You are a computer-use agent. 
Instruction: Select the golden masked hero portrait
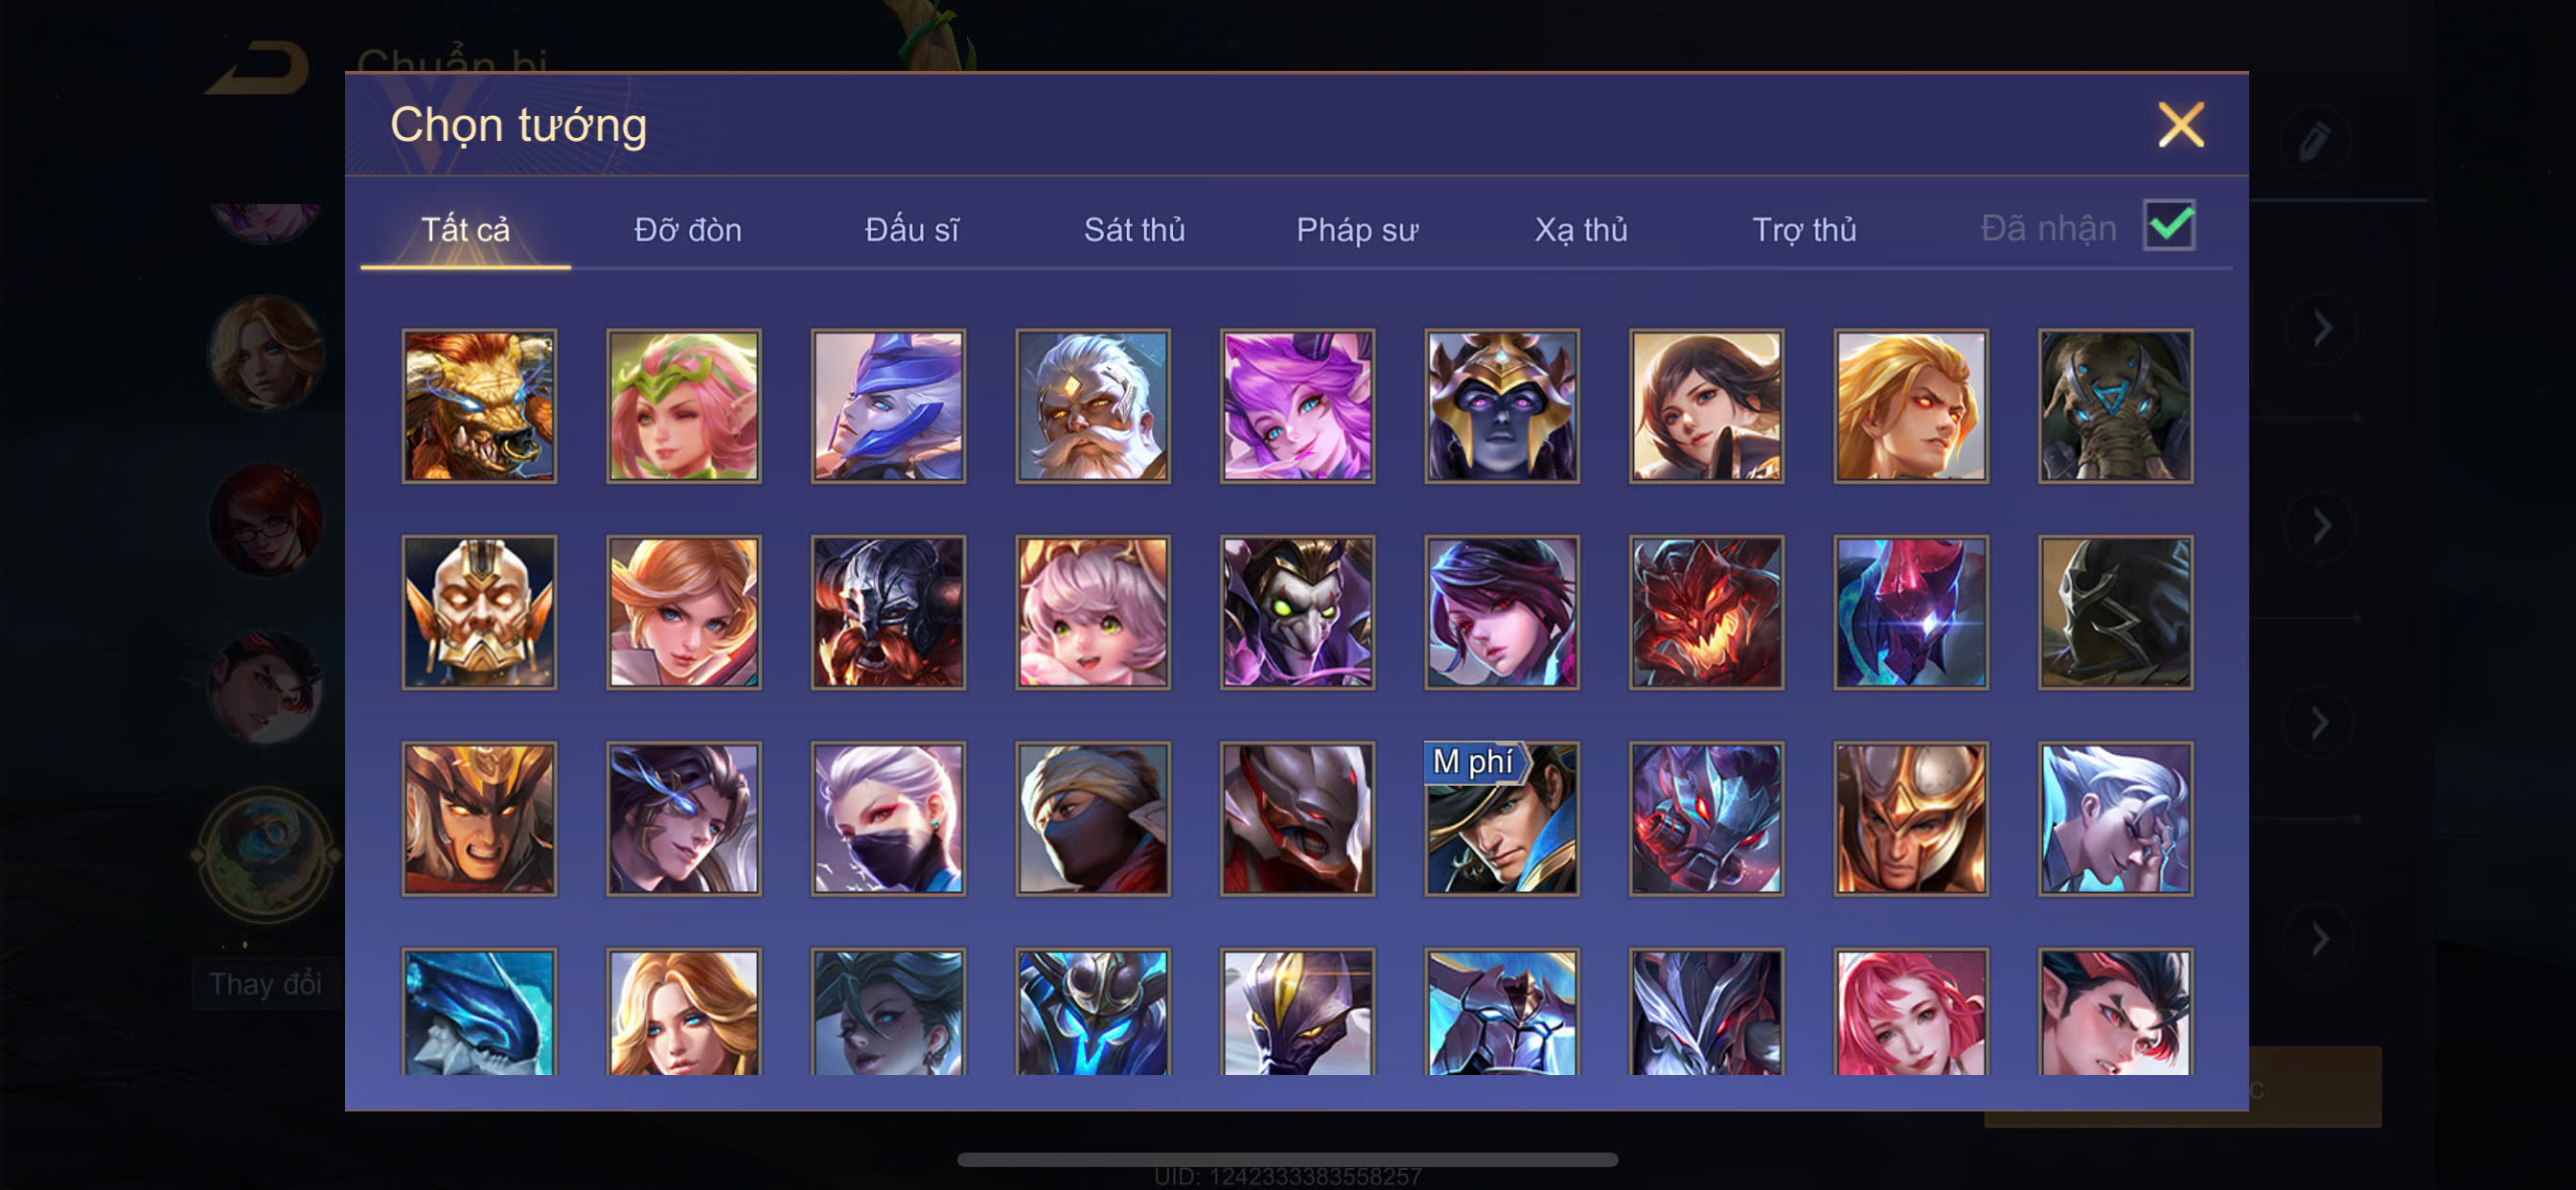pos(479,612)
